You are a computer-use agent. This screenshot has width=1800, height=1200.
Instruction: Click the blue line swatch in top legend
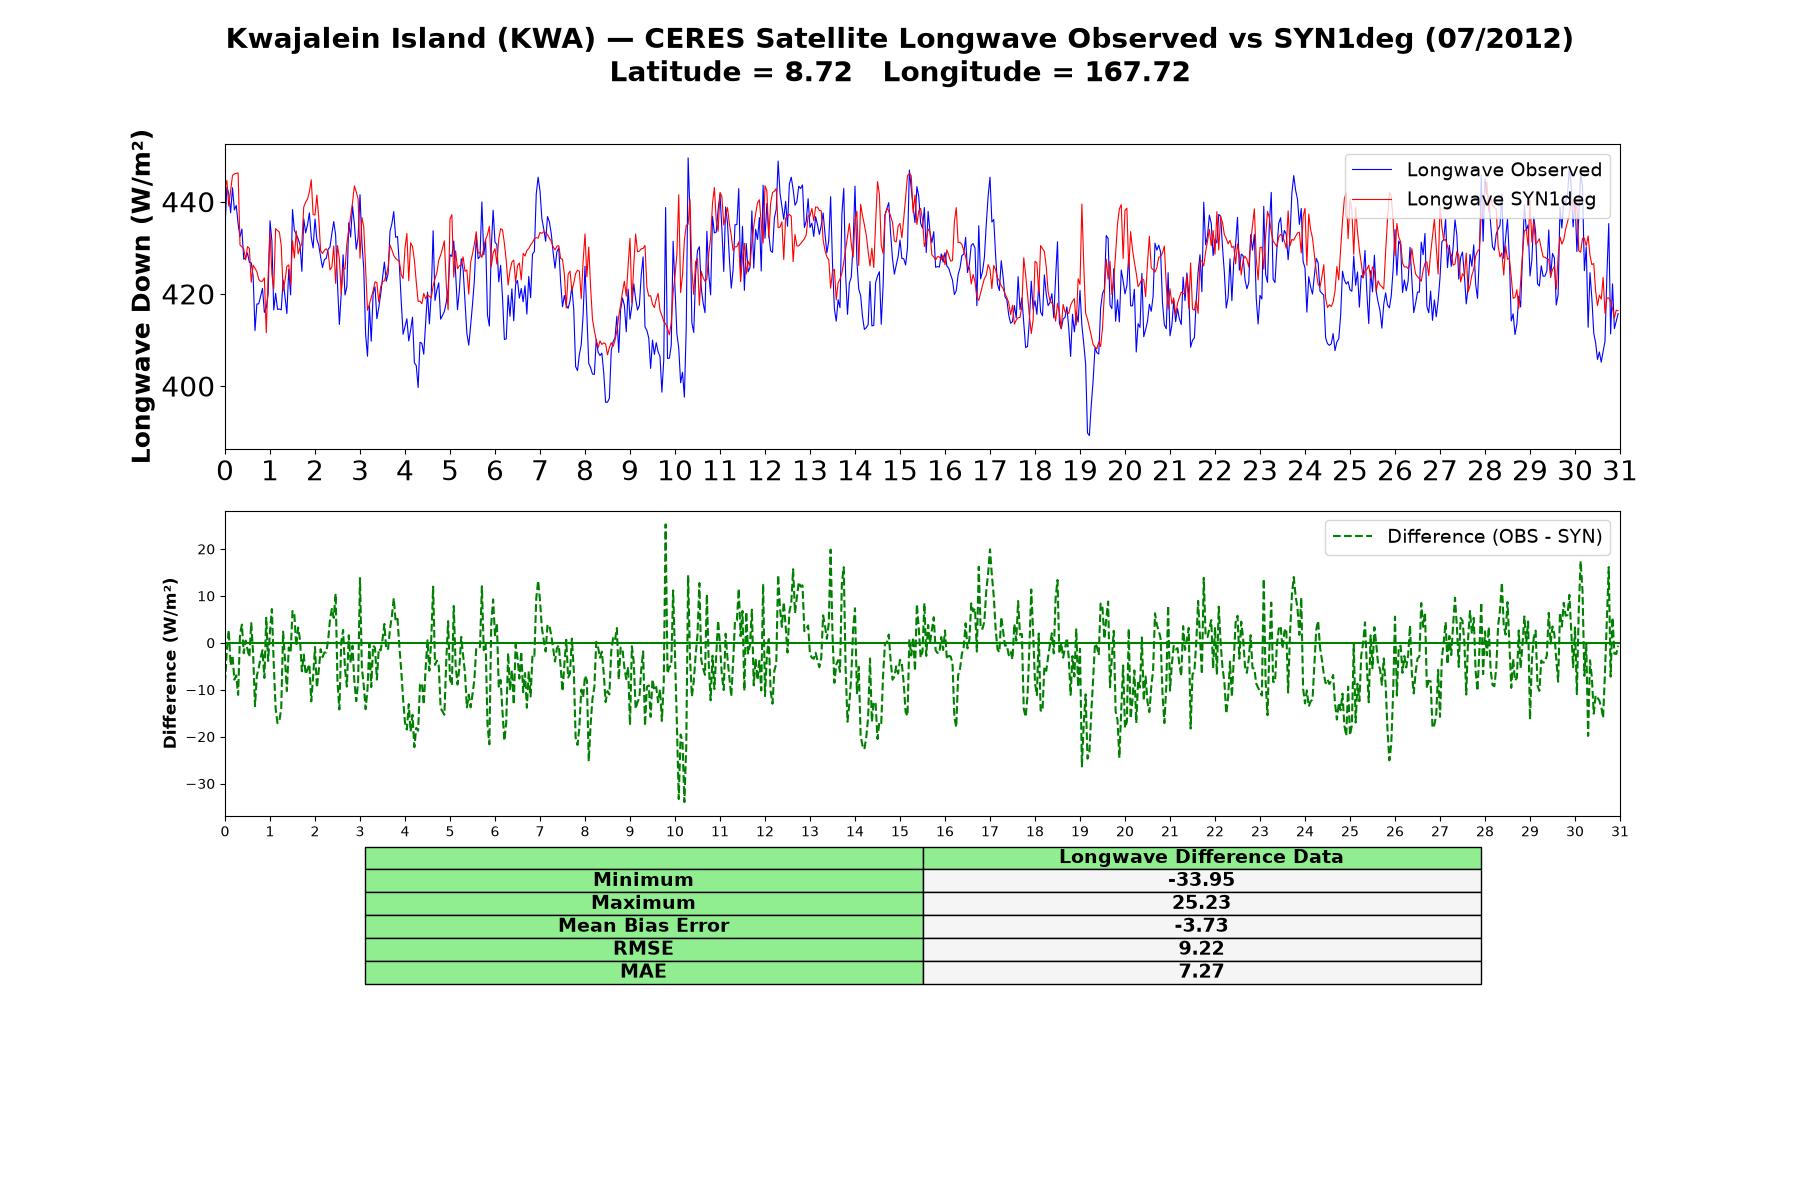click(x=1372, y=170)
